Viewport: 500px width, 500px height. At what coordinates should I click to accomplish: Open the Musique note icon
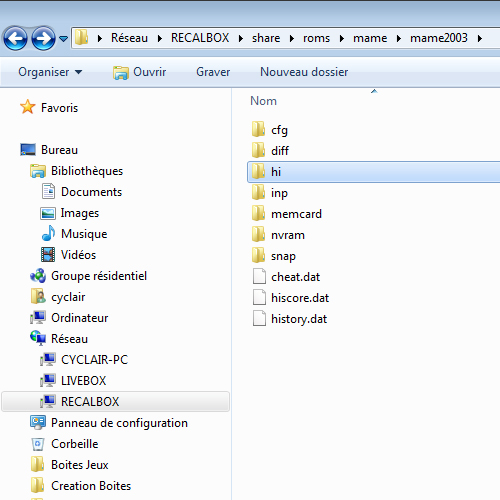point(48,233)
